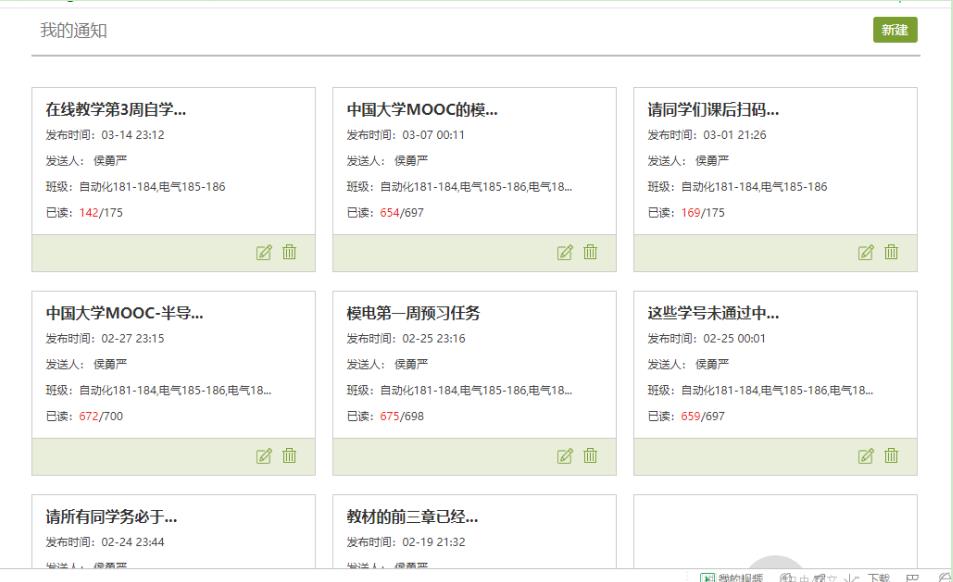Open the 模电第一周预习任务 notification title
953x582 pixels.
[413, 314]
